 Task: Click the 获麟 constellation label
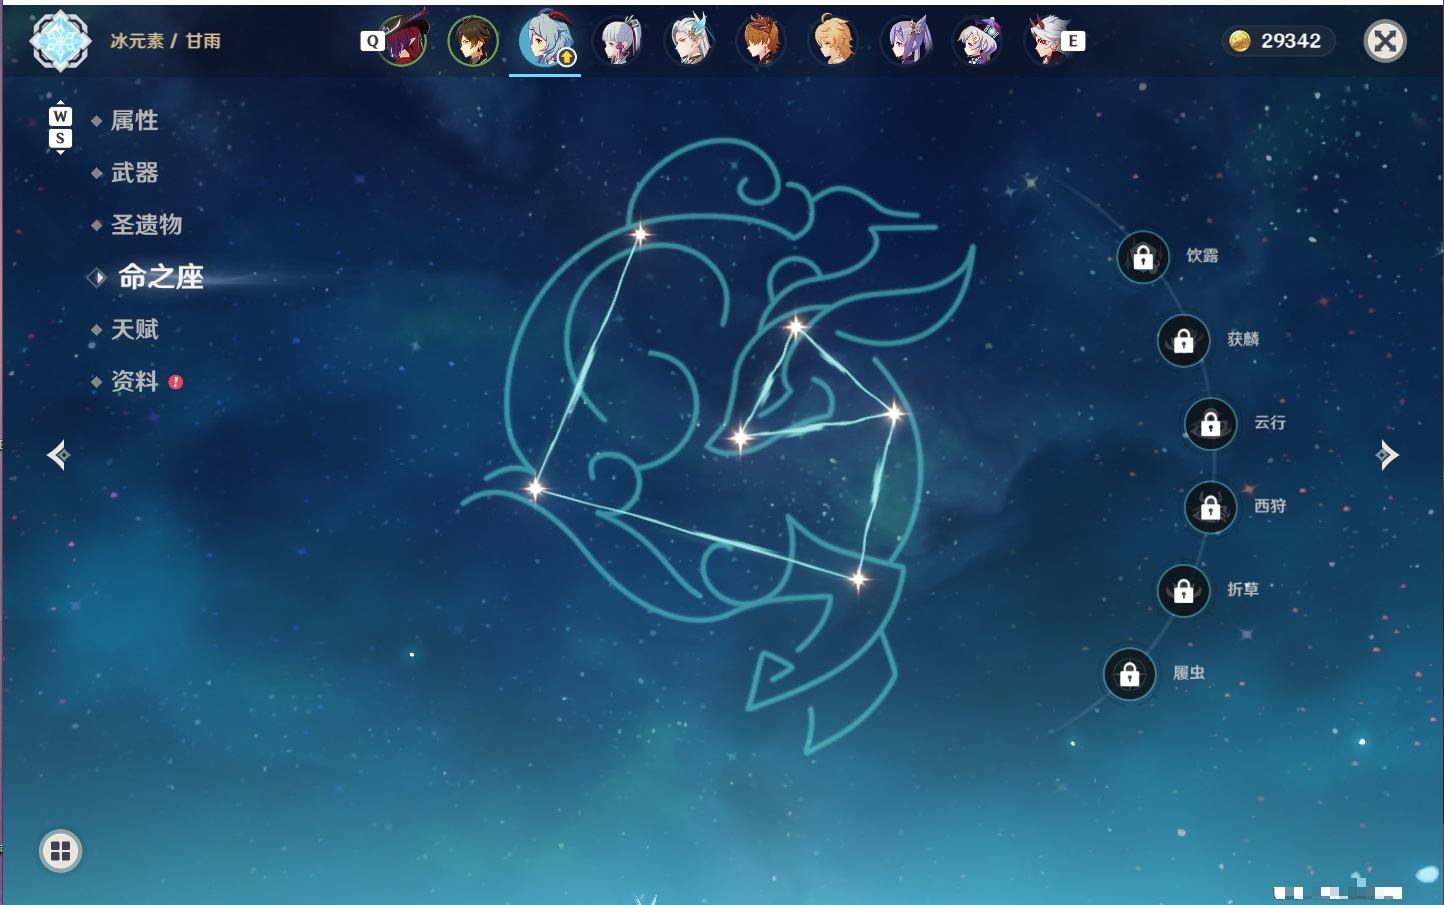pyautogui.click(x=1243, y=339)
